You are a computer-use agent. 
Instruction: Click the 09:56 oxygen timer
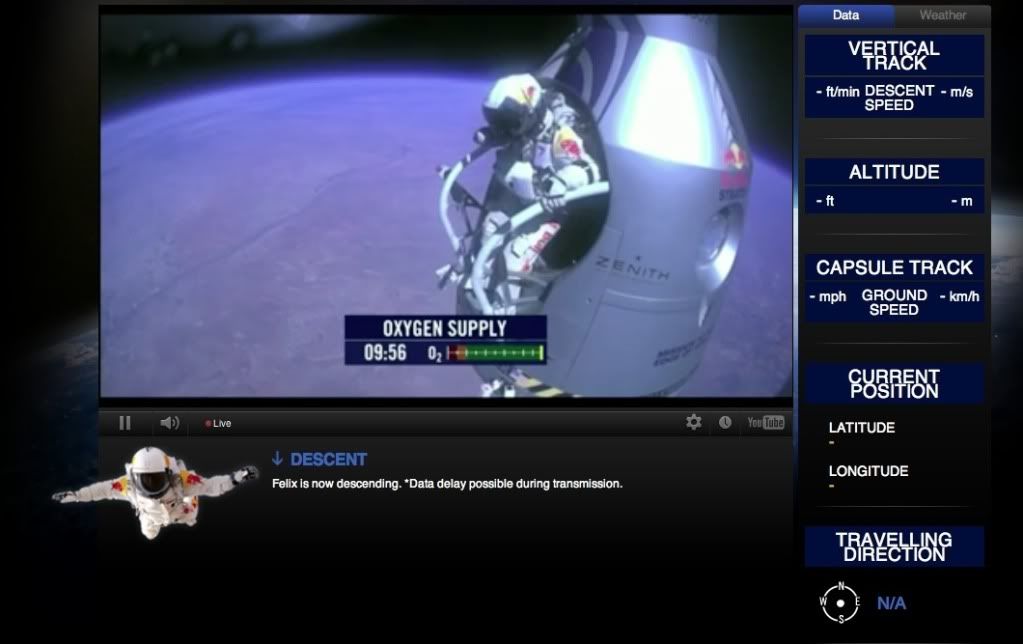click(385, 353)
